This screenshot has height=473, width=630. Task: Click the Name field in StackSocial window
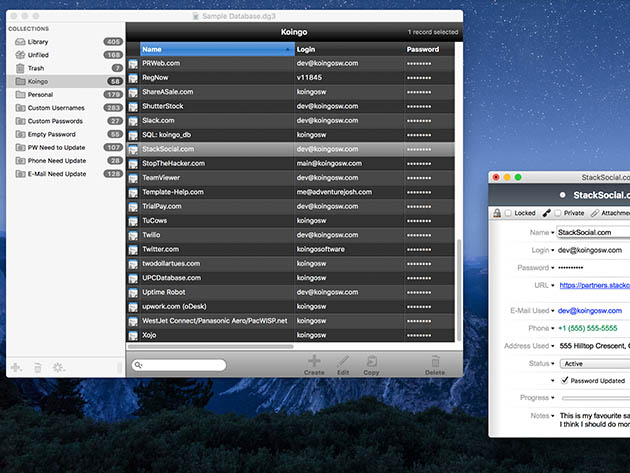(593, 232)
